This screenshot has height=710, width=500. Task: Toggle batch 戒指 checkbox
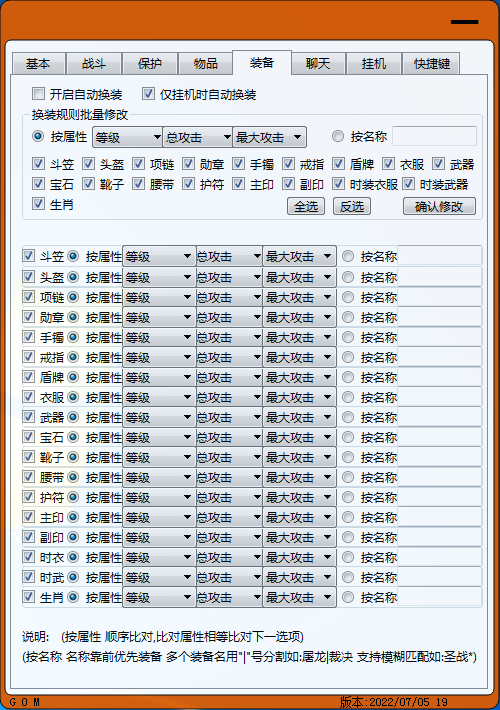pyautogui.click(x=288, y=163)
